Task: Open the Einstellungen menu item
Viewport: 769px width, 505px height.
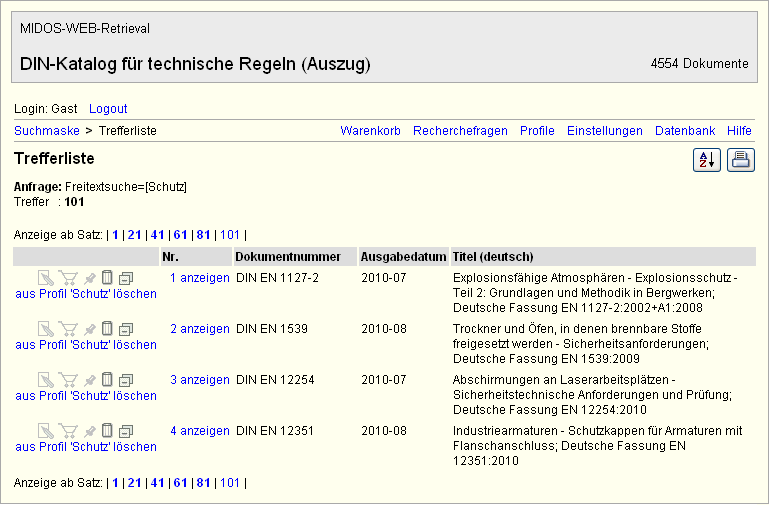Action: [604, 131]
